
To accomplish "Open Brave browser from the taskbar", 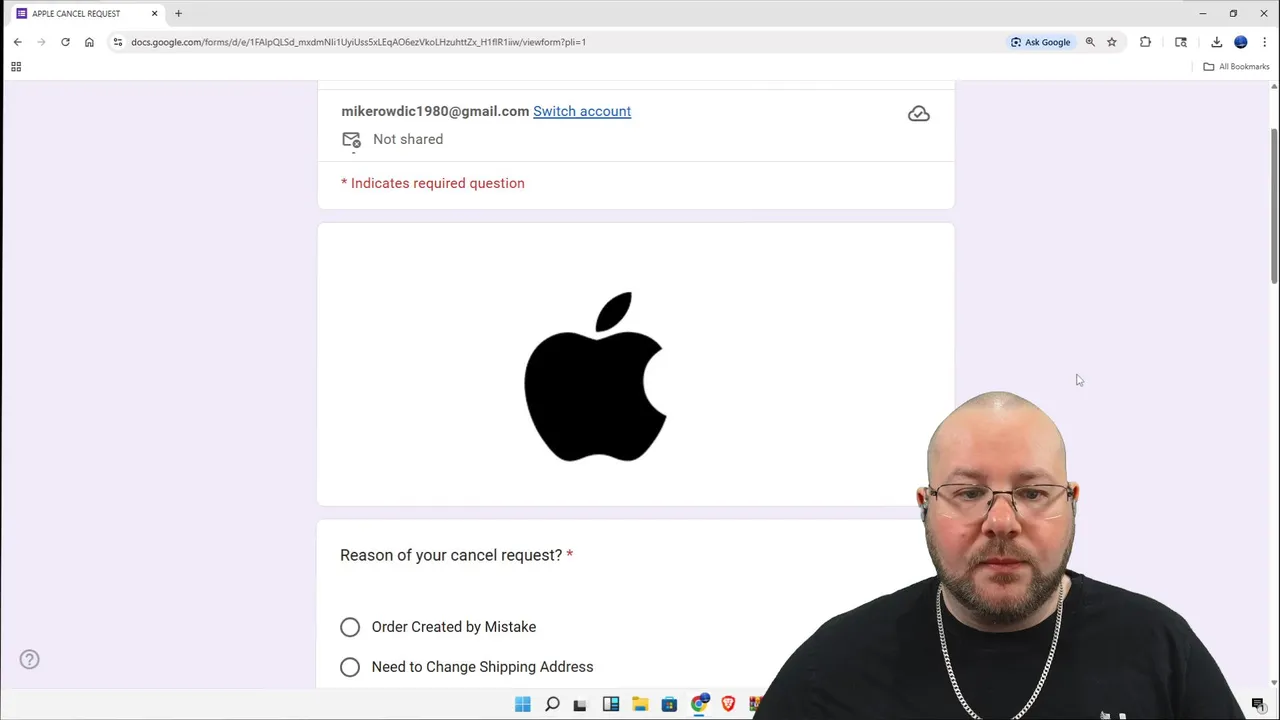I will (x=728, y=704).
